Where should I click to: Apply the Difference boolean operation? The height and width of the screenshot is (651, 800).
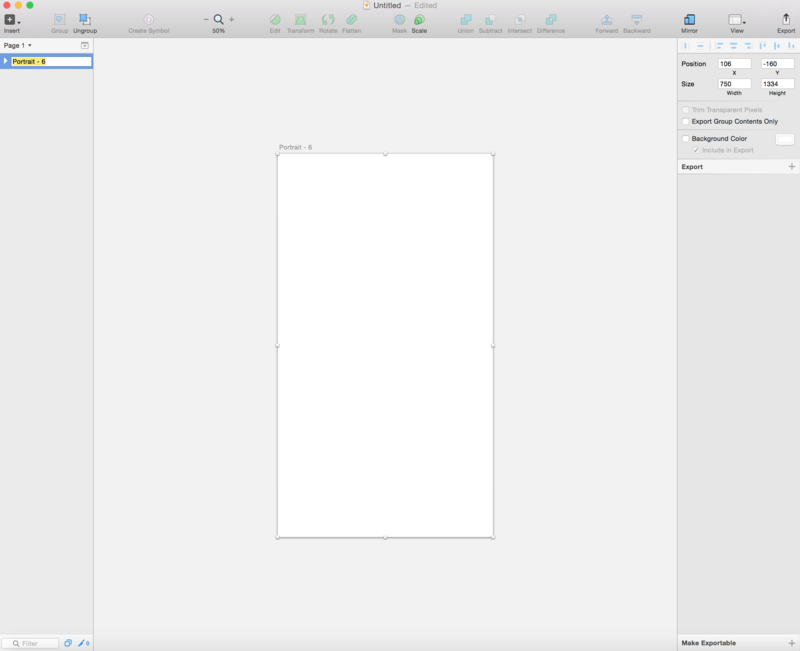click(x=551, y=20)
